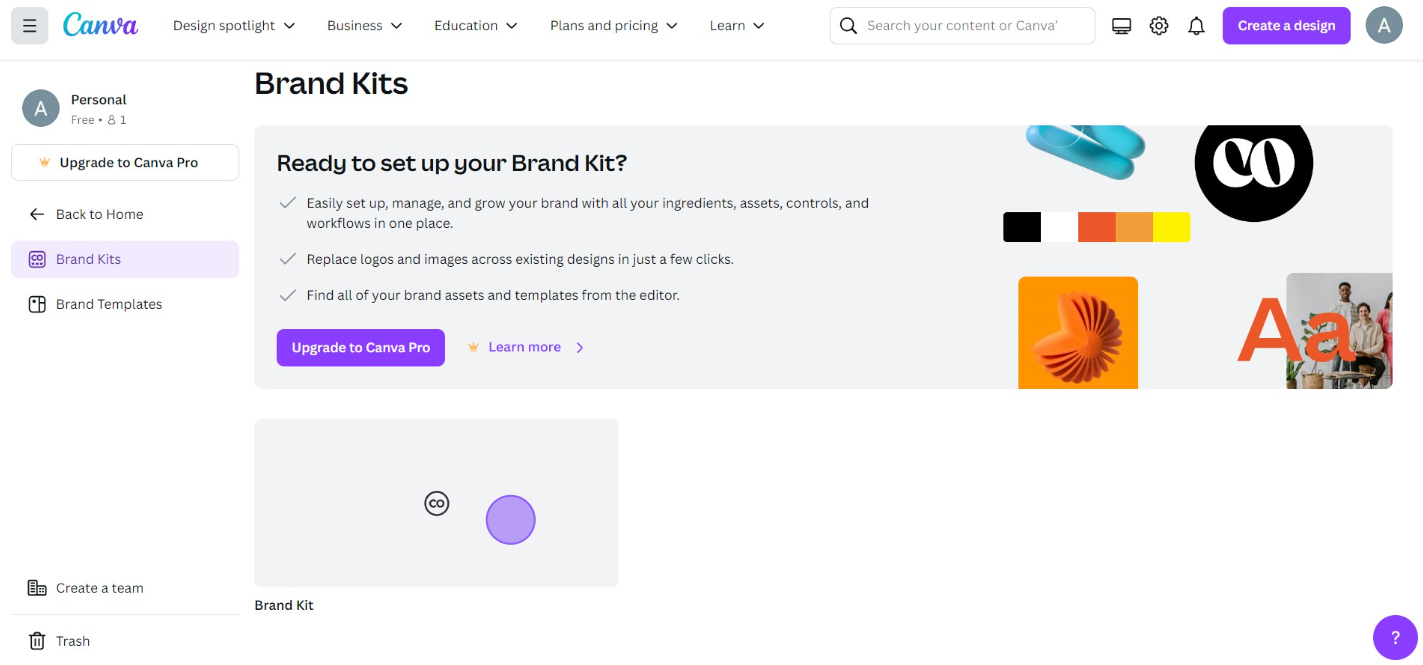Expand the Education dropdown
The width and height of the screenshot is (1423, 665).
[476, 26]
